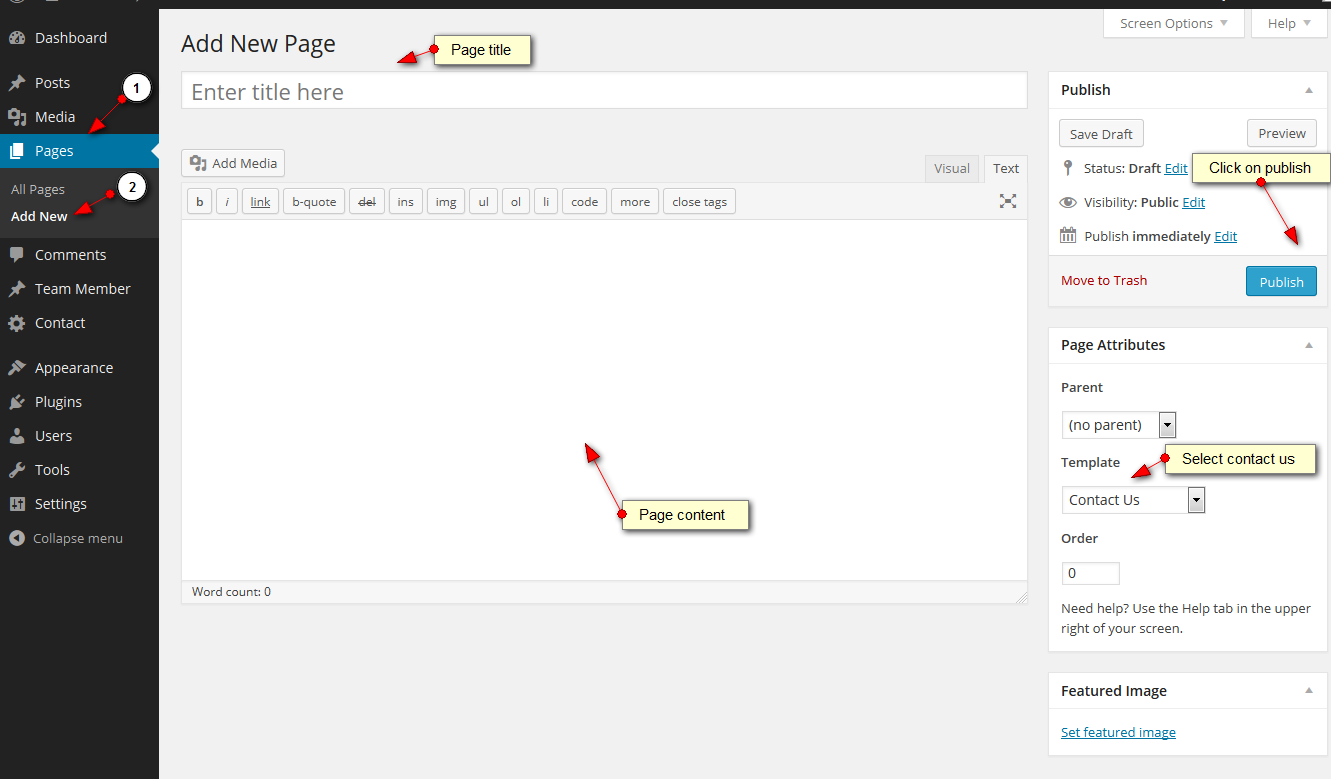
Task: Open the Settings menu item
Action: coord(79,504)
